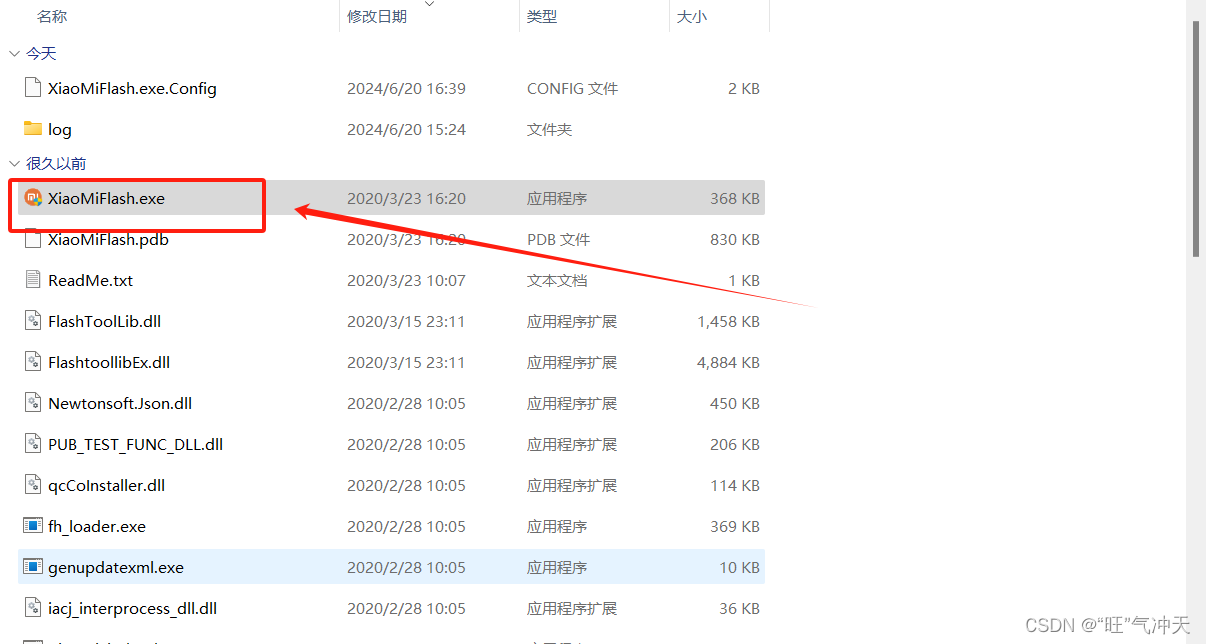Click the XiaoMiFlash.exe.Config file icon

click(x=33, y=88)
